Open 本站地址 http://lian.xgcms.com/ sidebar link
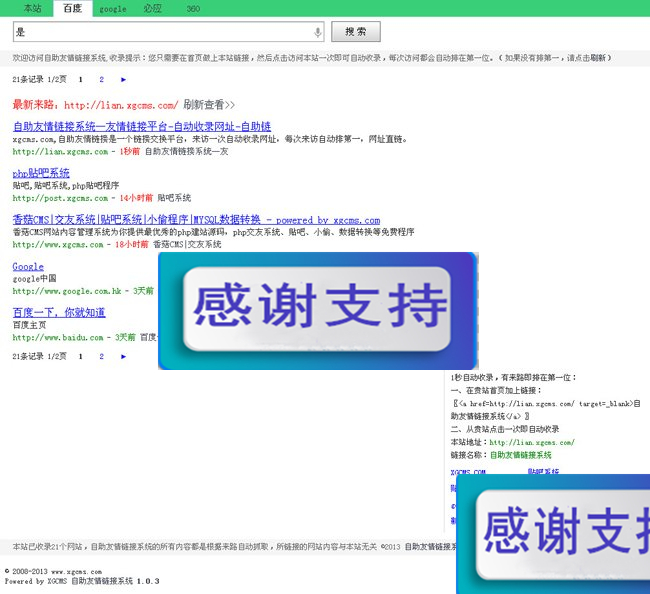 point(532,442)
